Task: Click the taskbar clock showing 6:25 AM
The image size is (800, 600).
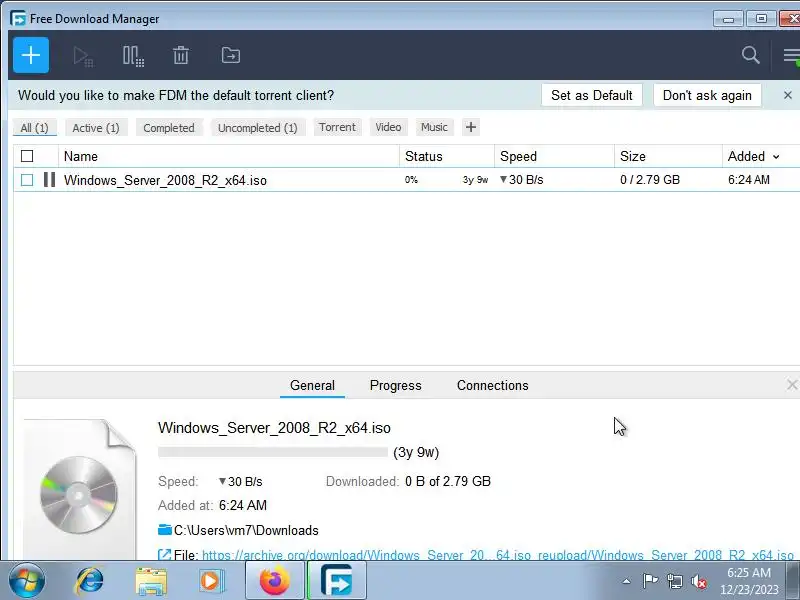Action: pos(749,581)
